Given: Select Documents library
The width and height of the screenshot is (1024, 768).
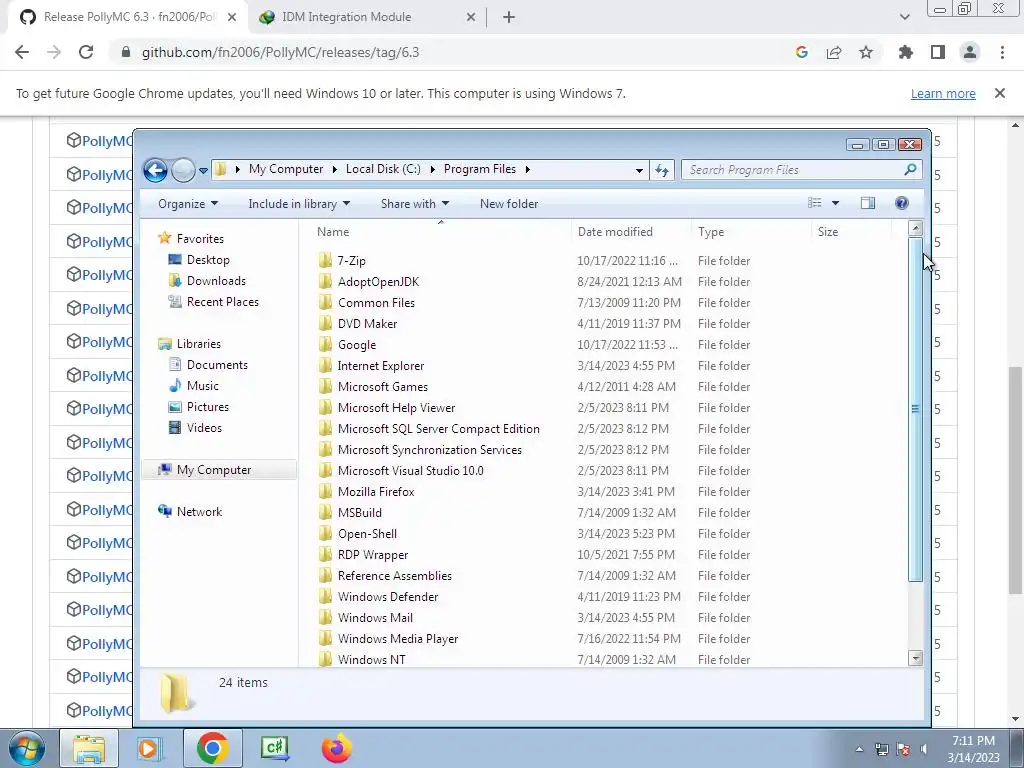Looking at the screenshot, I should [x=217, y=364].
